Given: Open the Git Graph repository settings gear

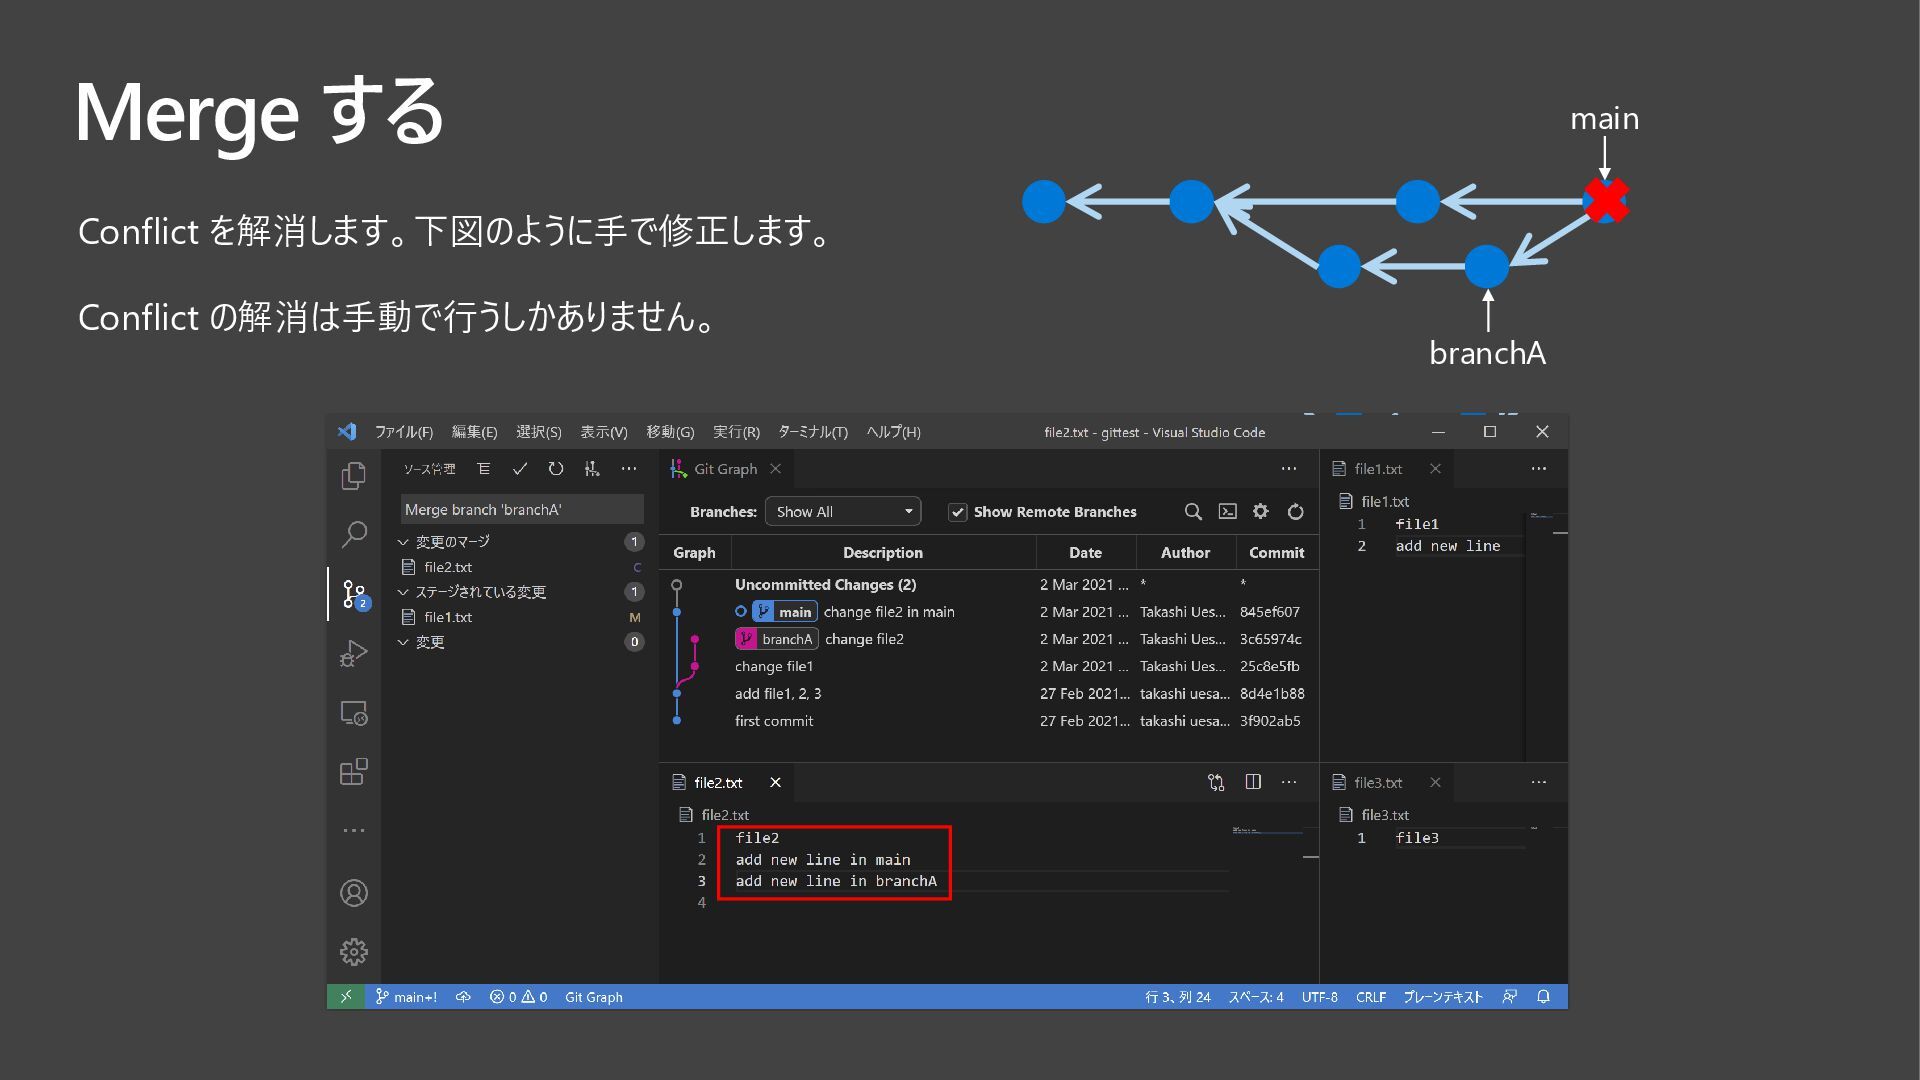Looking at the screenshot, I should 1261,512.
